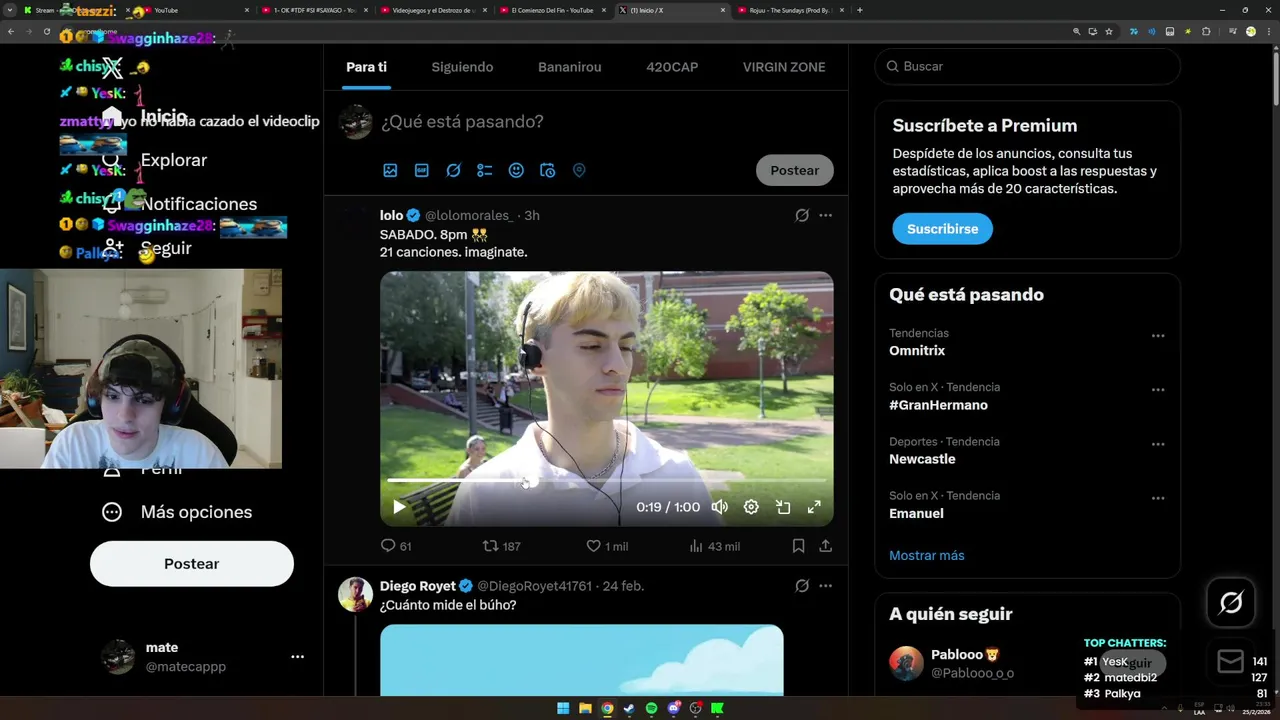Open File Explorer from the taskbar
Image resolution: width=1280 pixels, height=720 pixels.
tap(585, 708)
